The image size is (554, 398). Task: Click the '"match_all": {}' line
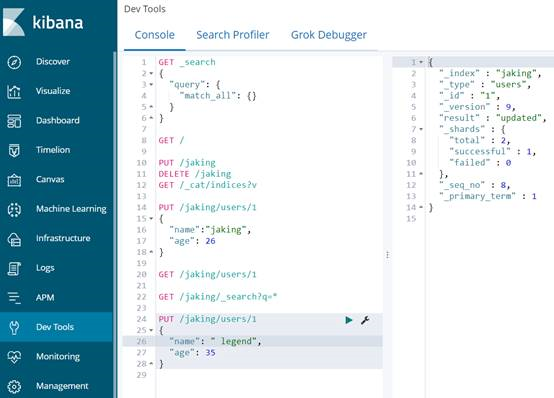pos(218,96)
